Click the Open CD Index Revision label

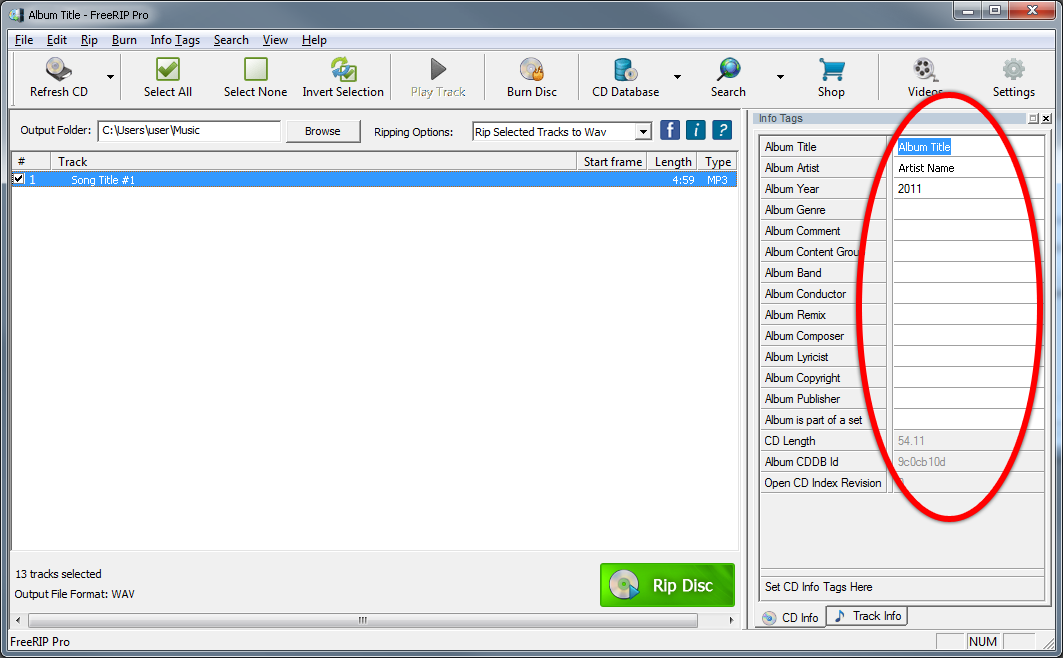point(823,483)
